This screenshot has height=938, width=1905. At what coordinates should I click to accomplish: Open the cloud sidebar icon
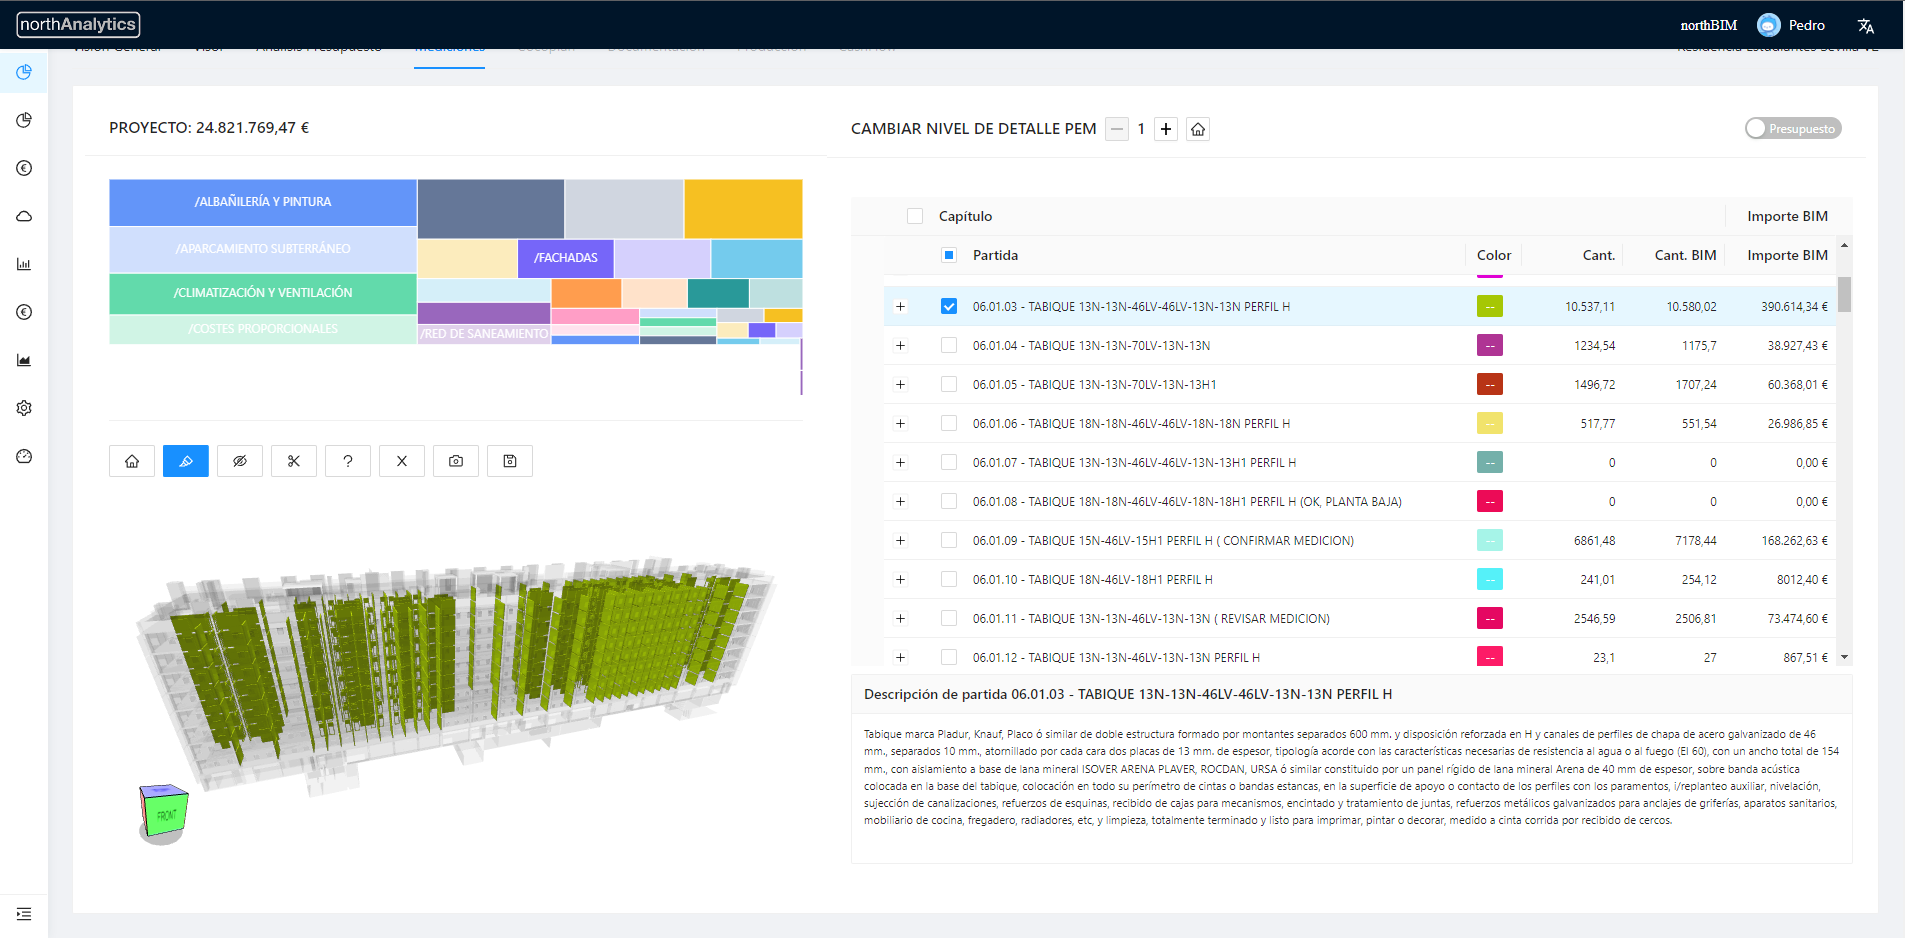pyautogui.click(x=24, y=216)
